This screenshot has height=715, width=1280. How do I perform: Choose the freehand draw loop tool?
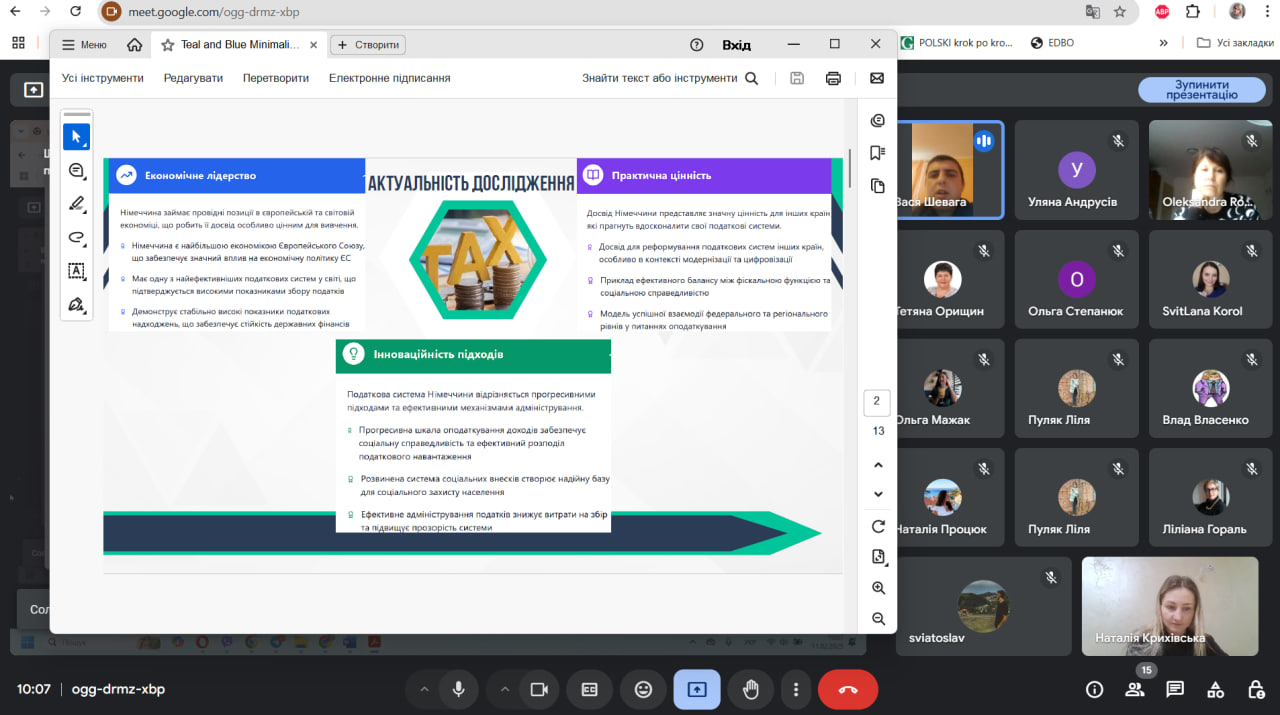(x=76, y=238)
